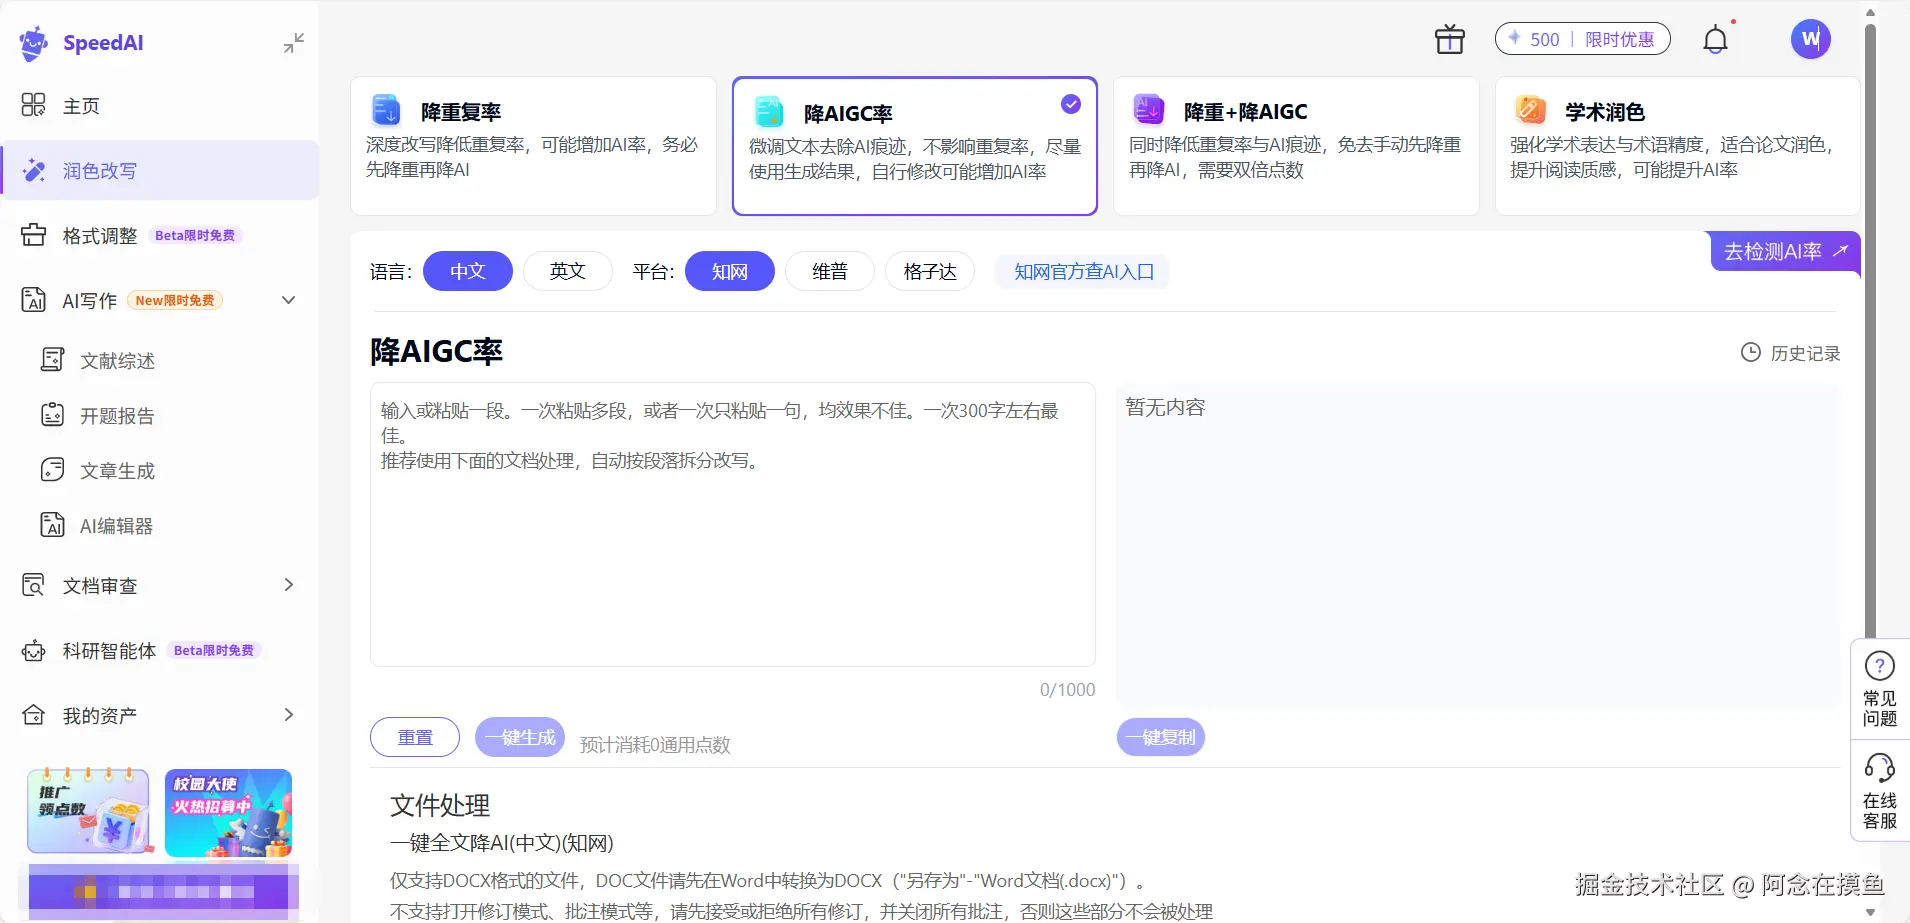Click the 降重复率 card icon
This screenshot has width=1910, height=923.
point(386,109)
